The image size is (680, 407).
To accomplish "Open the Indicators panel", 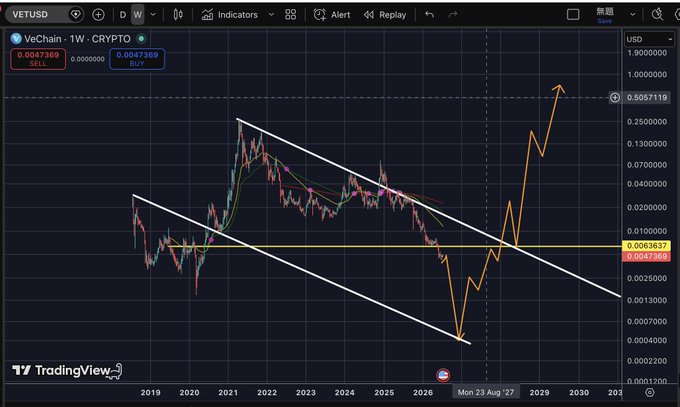I will [230, 15].
